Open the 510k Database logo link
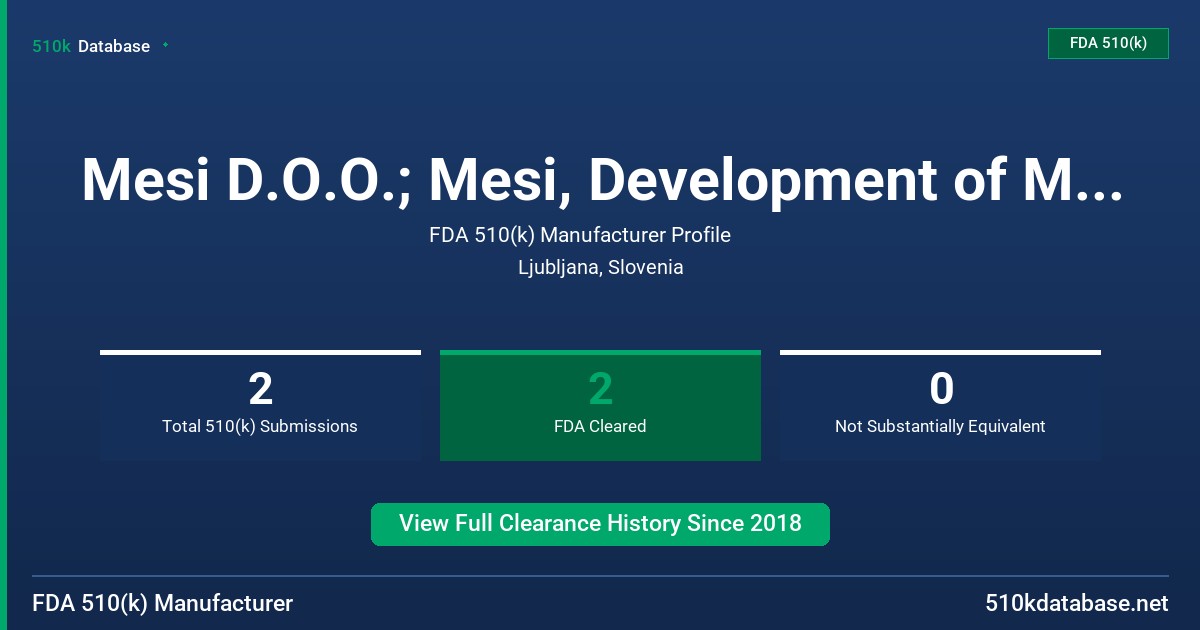The height and width of the screenshot is (630, 1200). (91, 46)
